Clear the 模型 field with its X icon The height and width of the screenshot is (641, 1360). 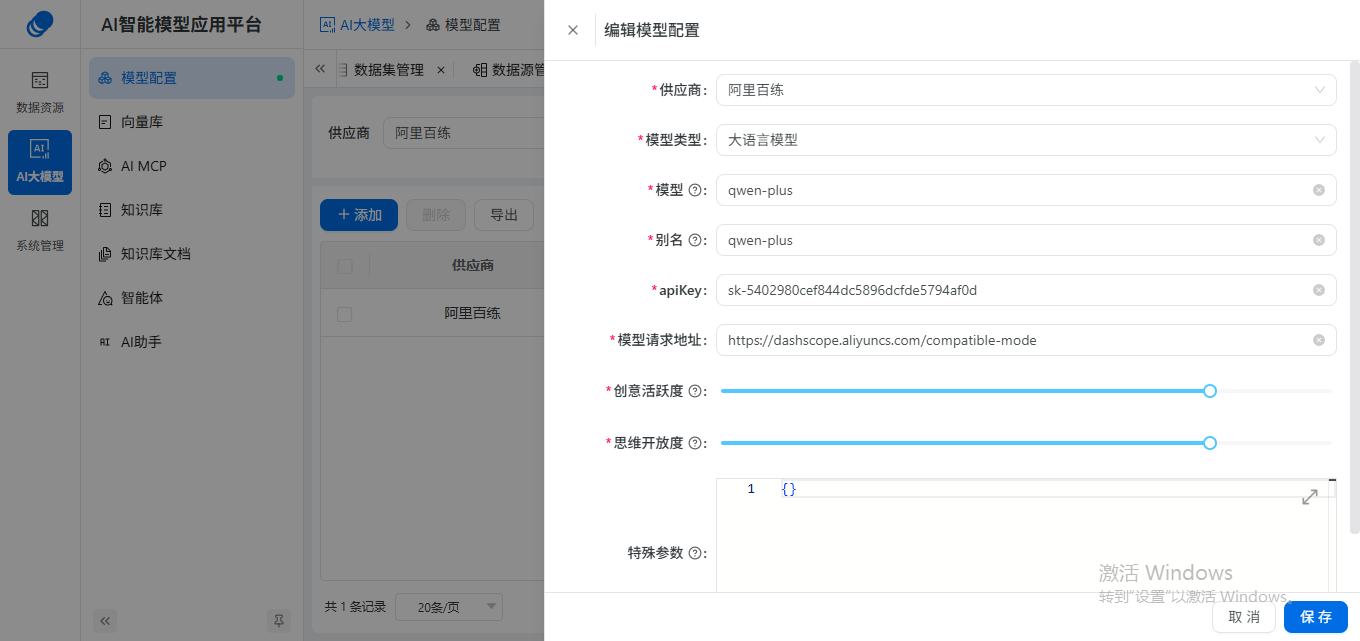pos(1319,190)
